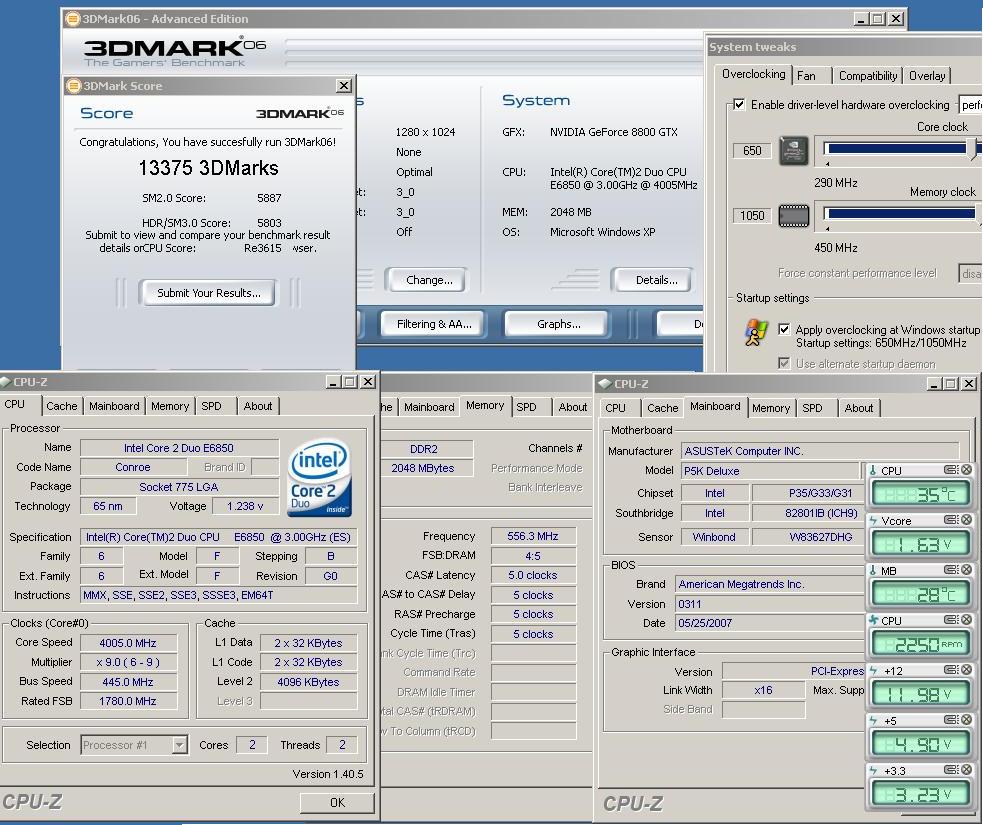Select the Overlay tab in System tweaks
The image size is (983, 825).
pyautogui.click(x=927, y=76)
